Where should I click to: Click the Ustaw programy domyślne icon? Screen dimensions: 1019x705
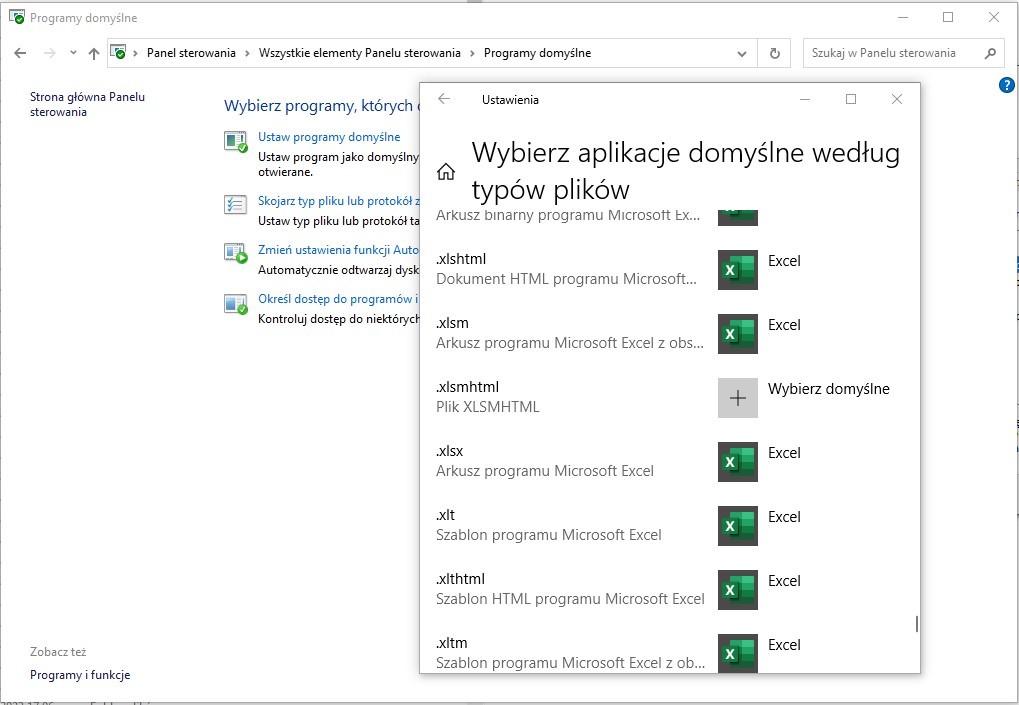pos(235,141)
